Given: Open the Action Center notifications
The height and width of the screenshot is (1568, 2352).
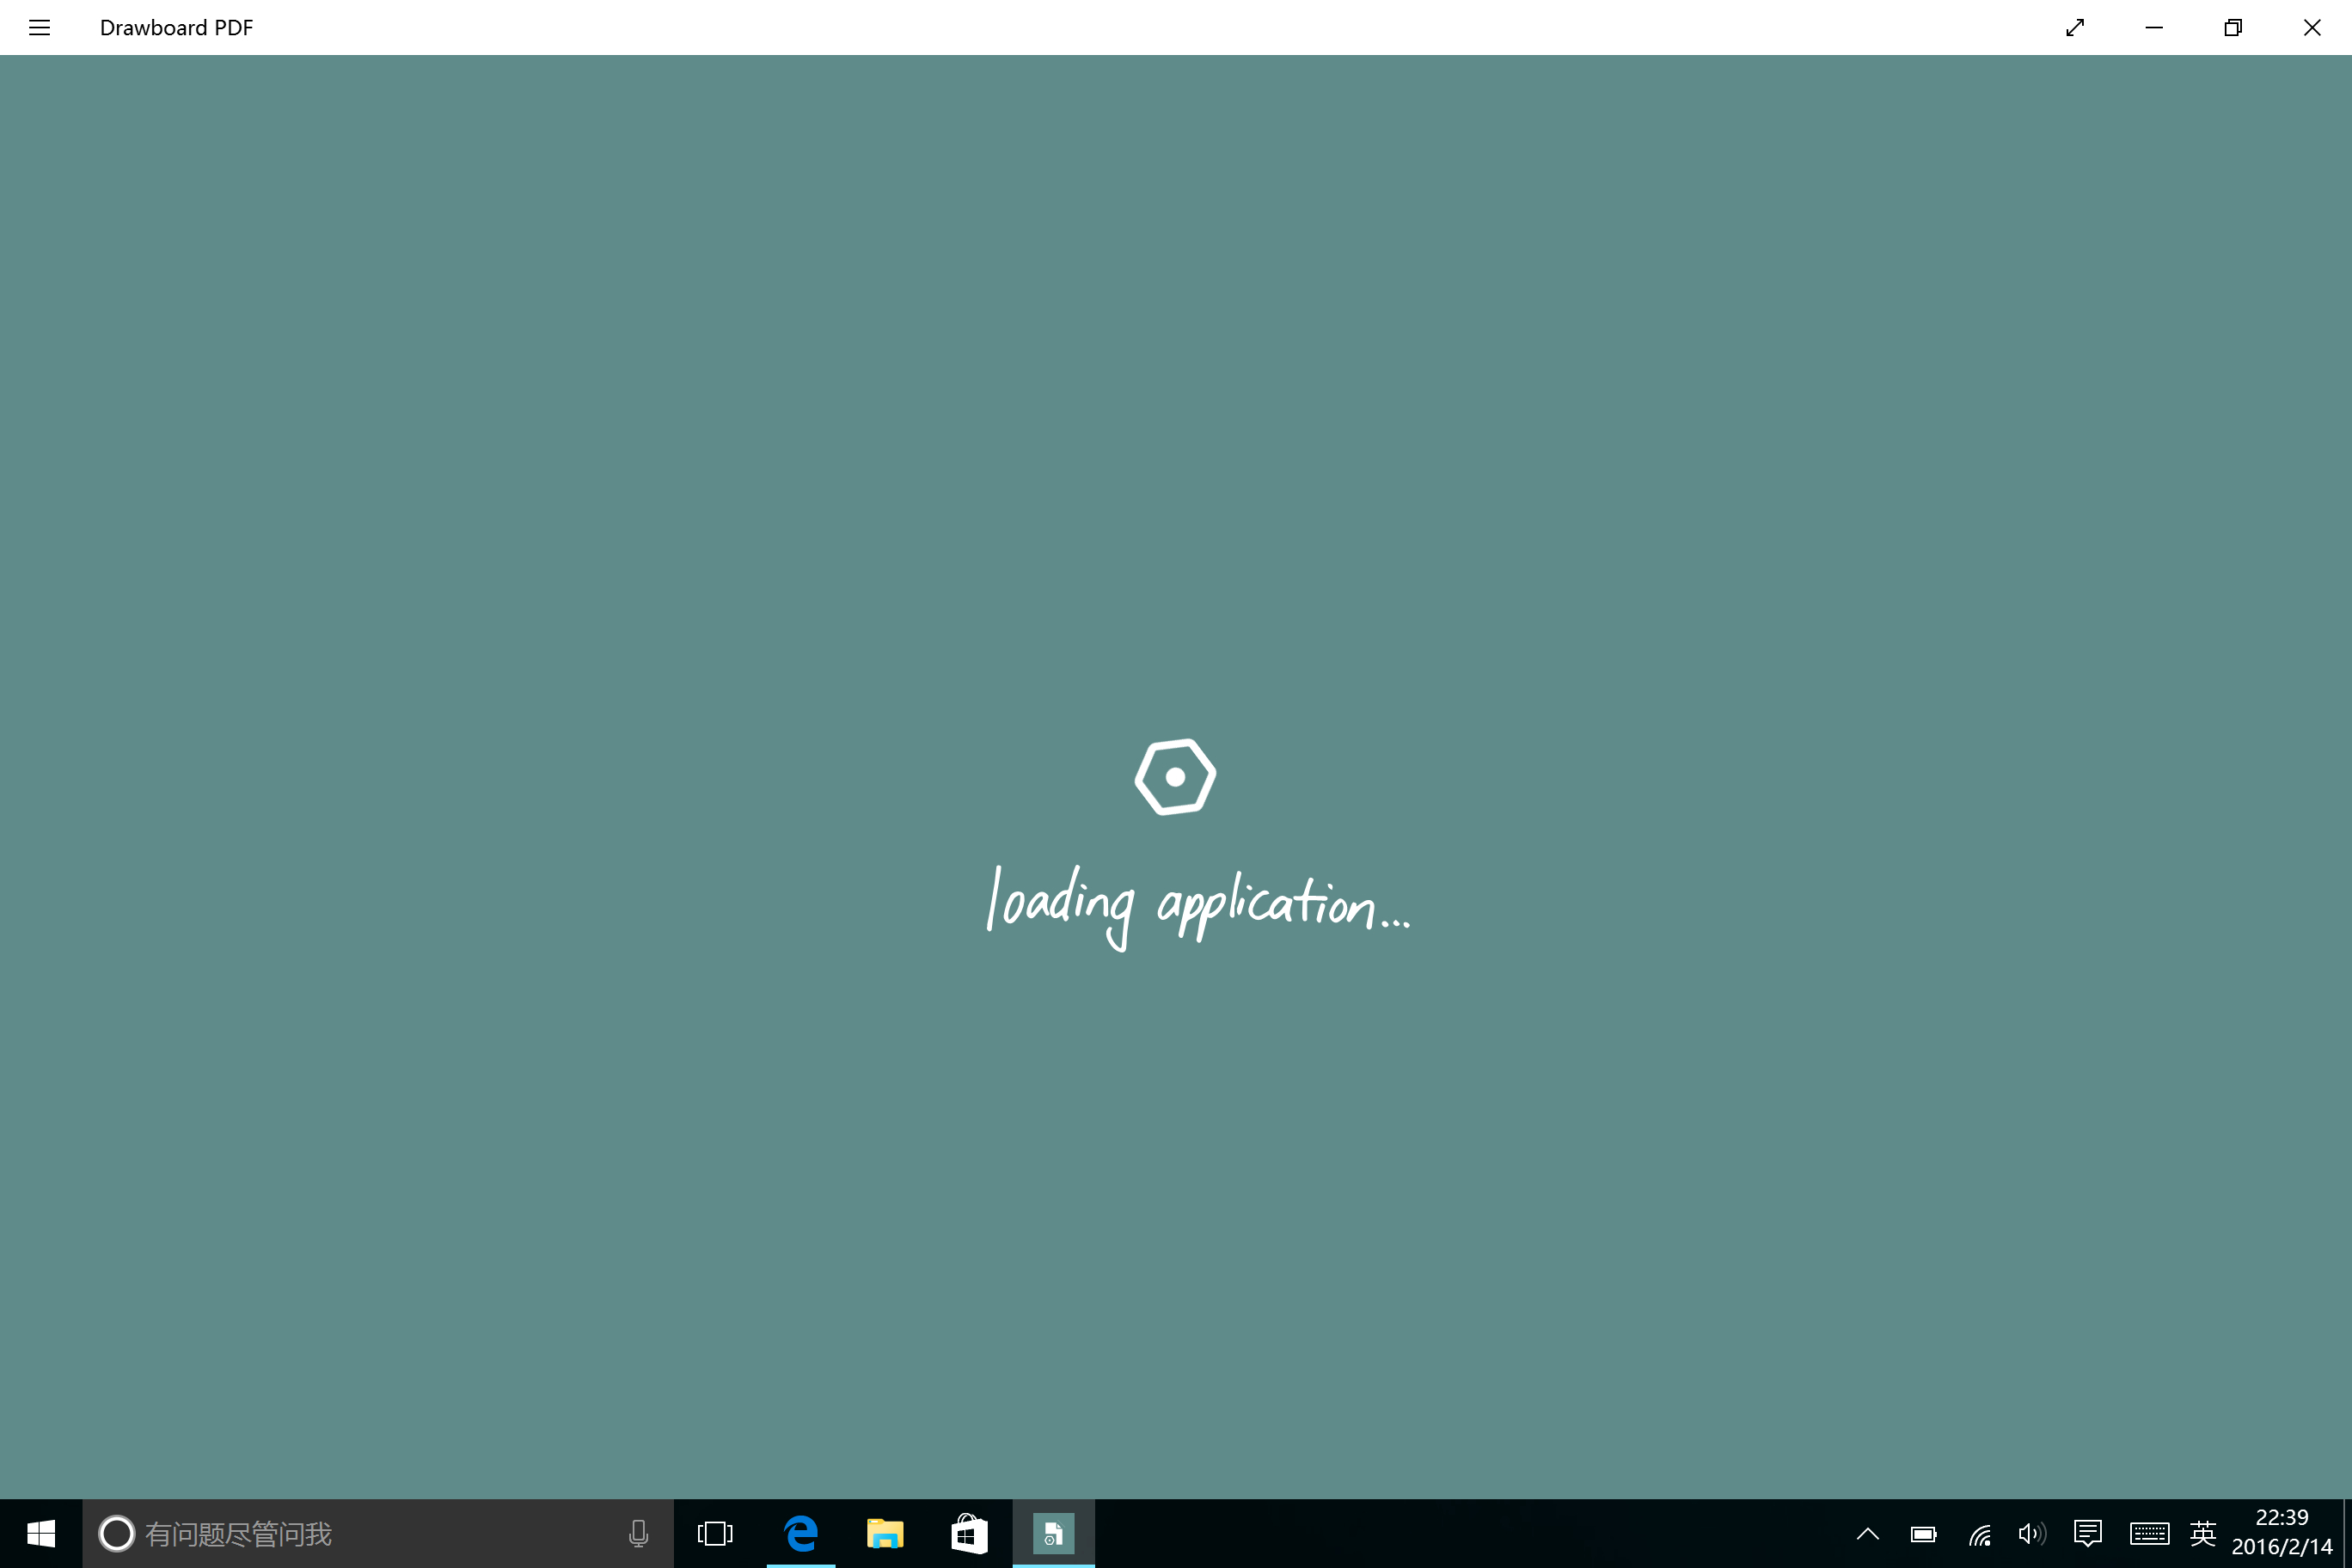Looking at the screenshot, I should 2087,1533.
